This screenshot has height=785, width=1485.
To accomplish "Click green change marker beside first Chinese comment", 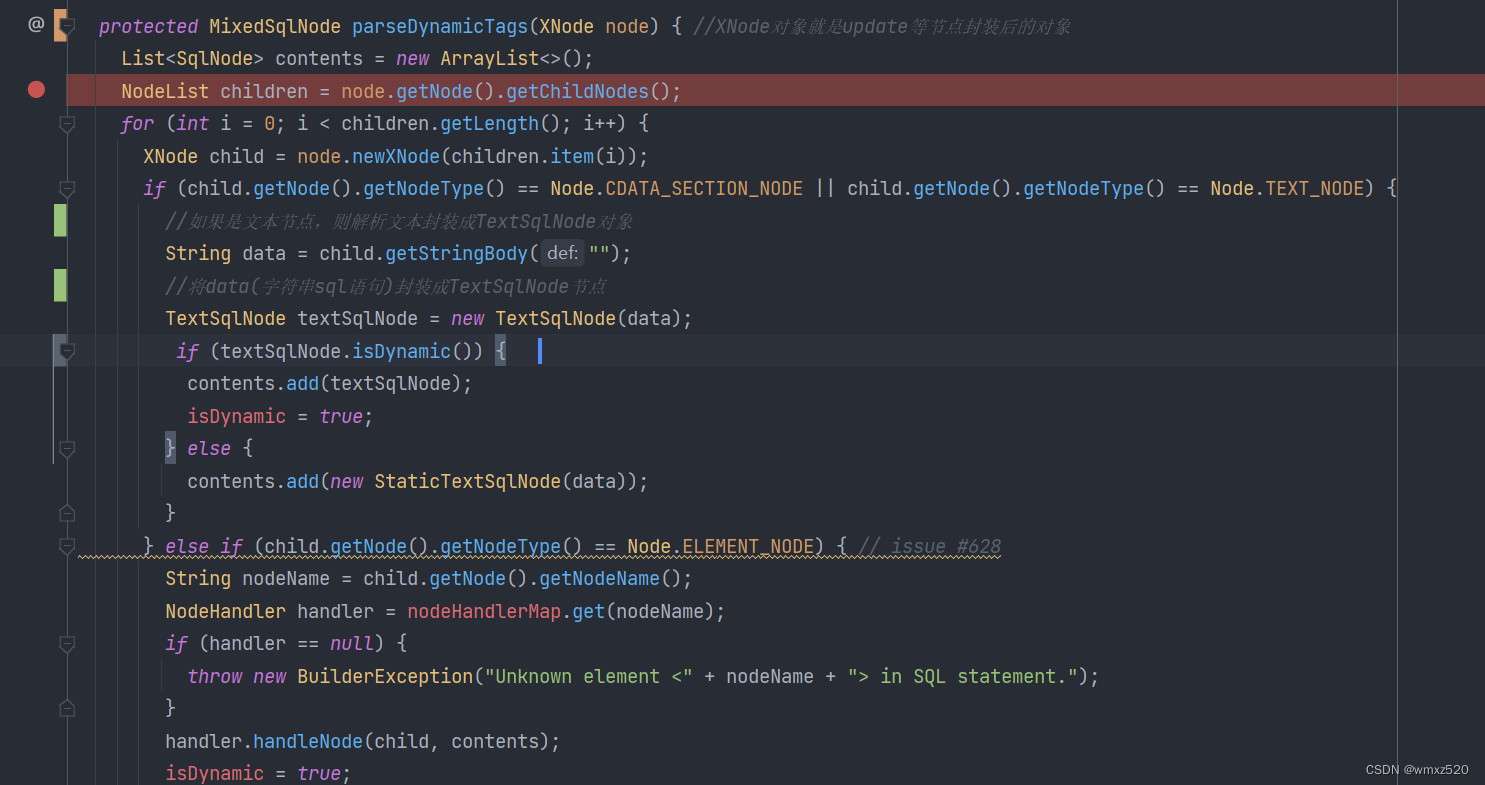I will [x=60, y=220].
